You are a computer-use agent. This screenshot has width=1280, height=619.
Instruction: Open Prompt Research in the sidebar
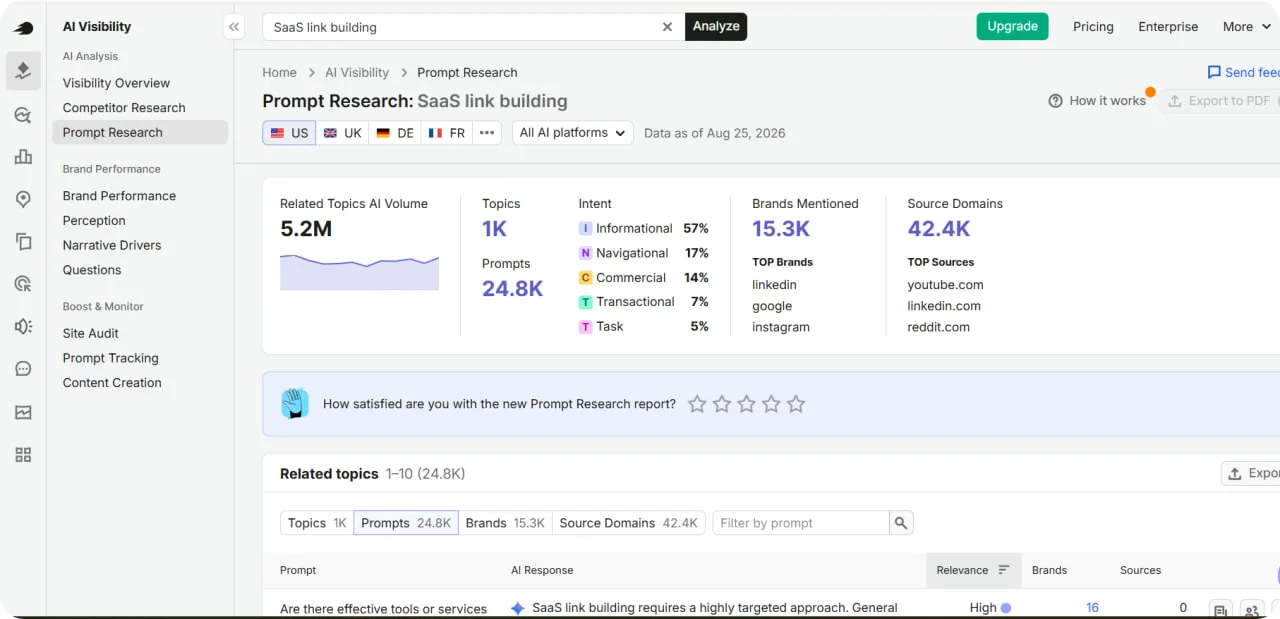coord(140,132)
